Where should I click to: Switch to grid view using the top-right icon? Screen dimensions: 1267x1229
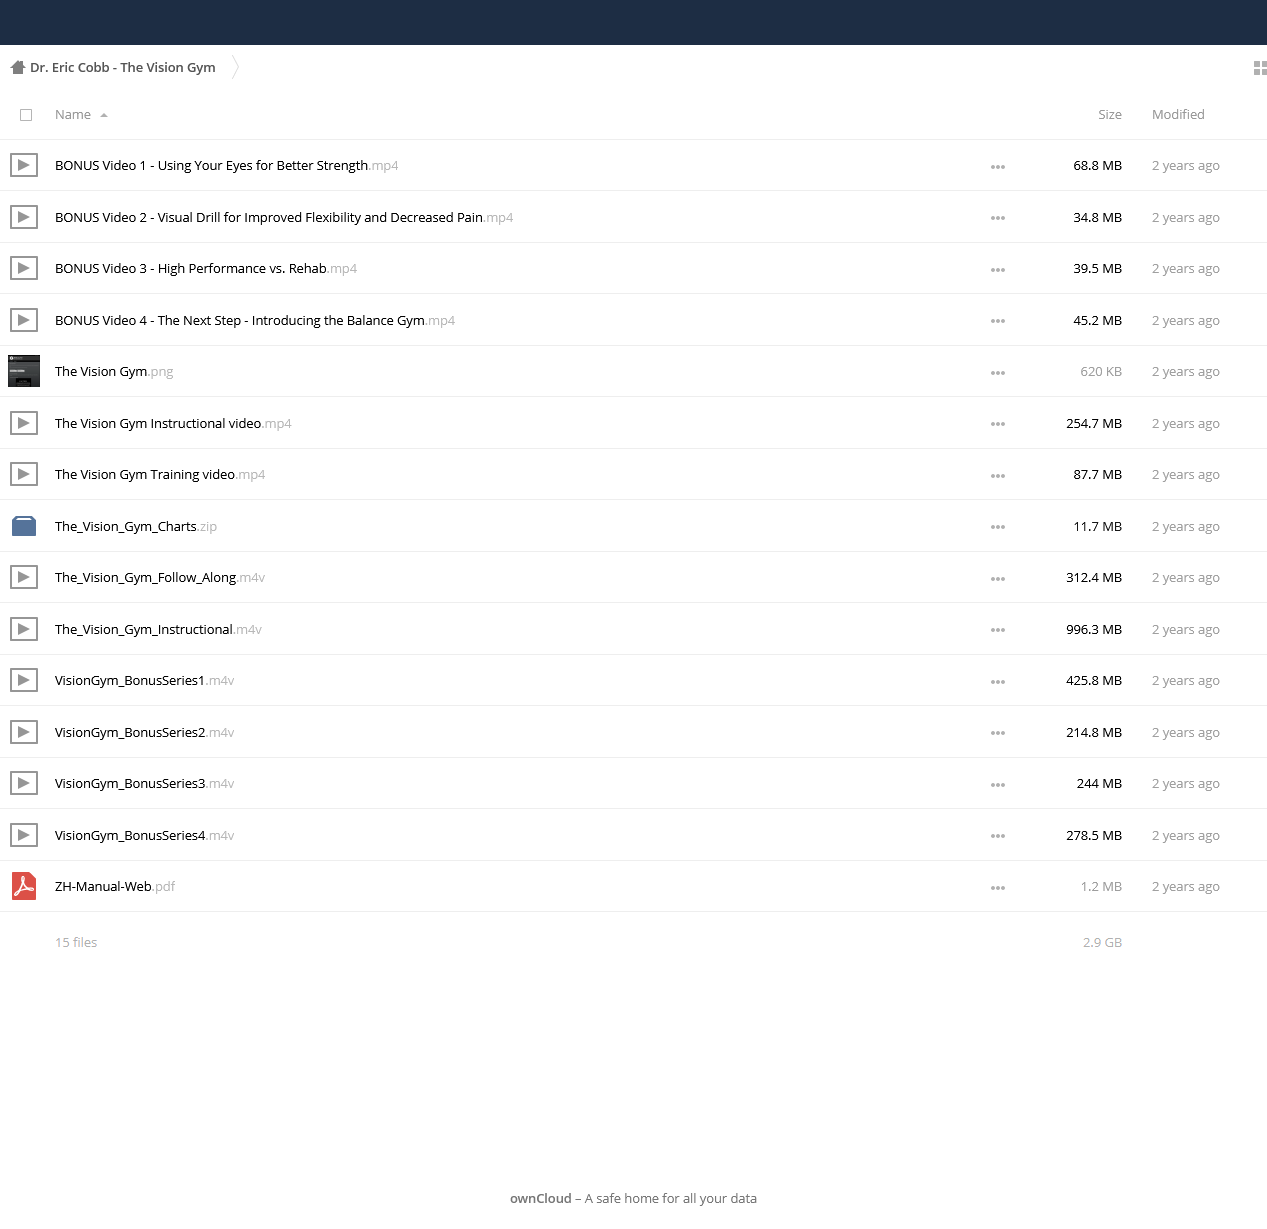click(x=1260, y=68)
